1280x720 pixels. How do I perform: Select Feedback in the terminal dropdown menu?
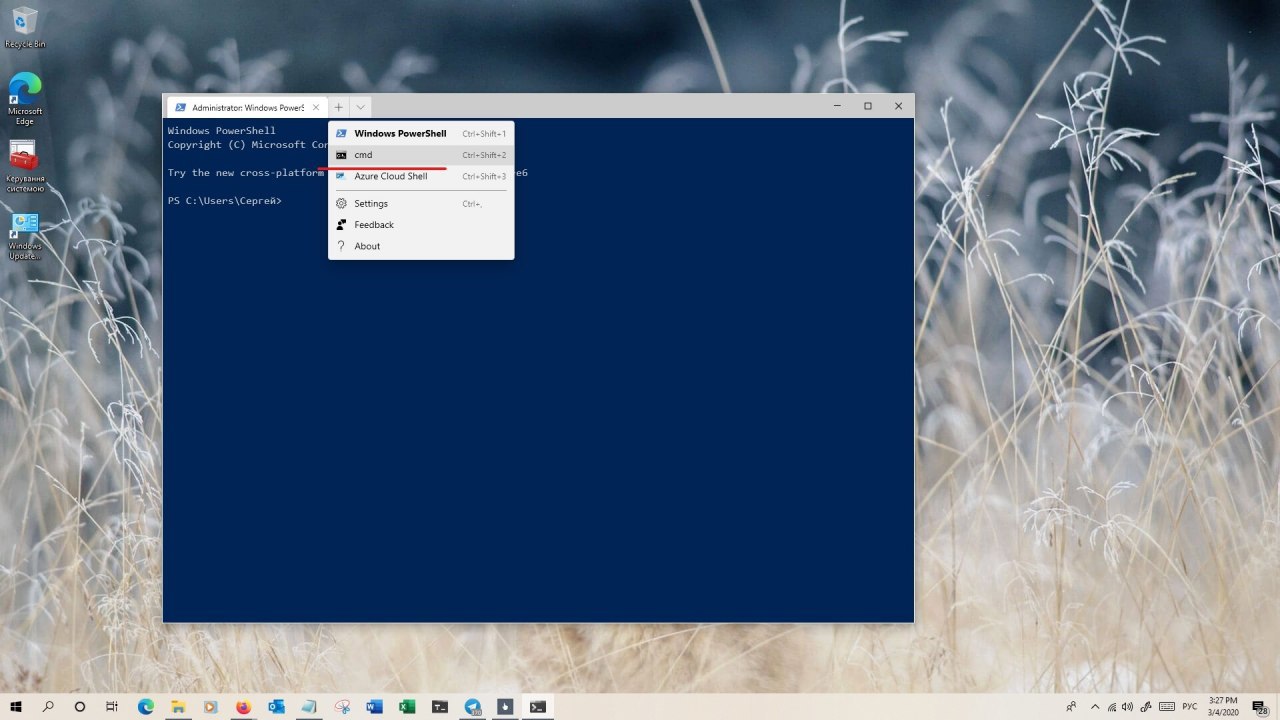point(421,225)
